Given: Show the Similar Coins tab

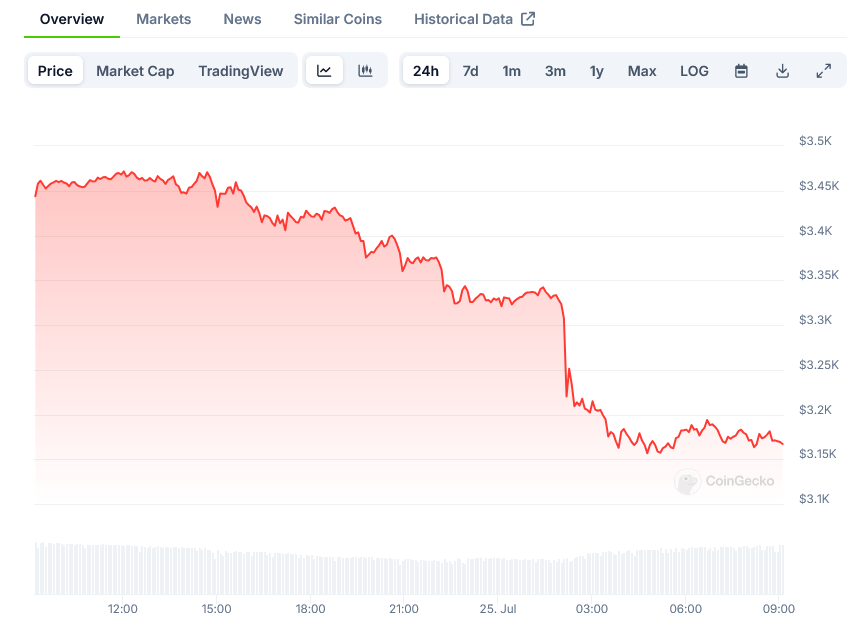Looking at the screenshot, I should pyautogui.click(x=337, y=19).
